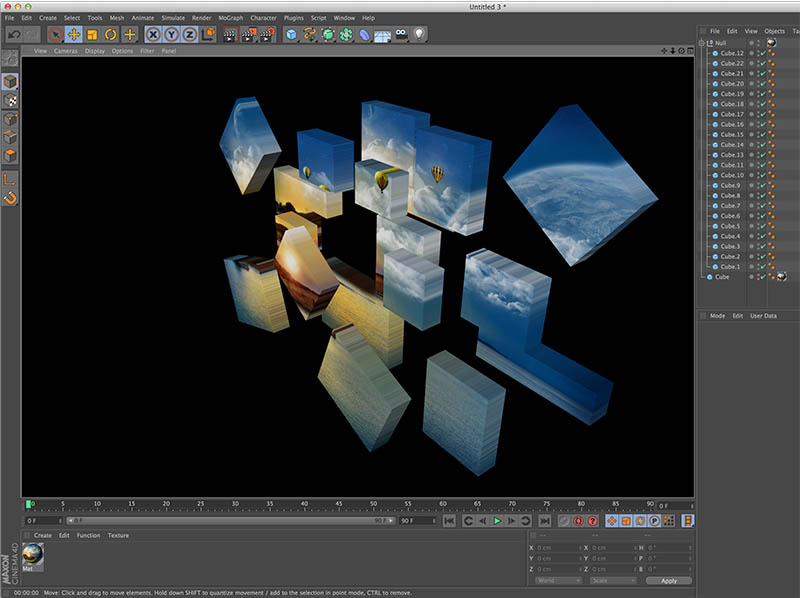This screenshot has width=800, height=598.
Task: Open the green NURBS generator icon
Action: [x=328, y=35]
